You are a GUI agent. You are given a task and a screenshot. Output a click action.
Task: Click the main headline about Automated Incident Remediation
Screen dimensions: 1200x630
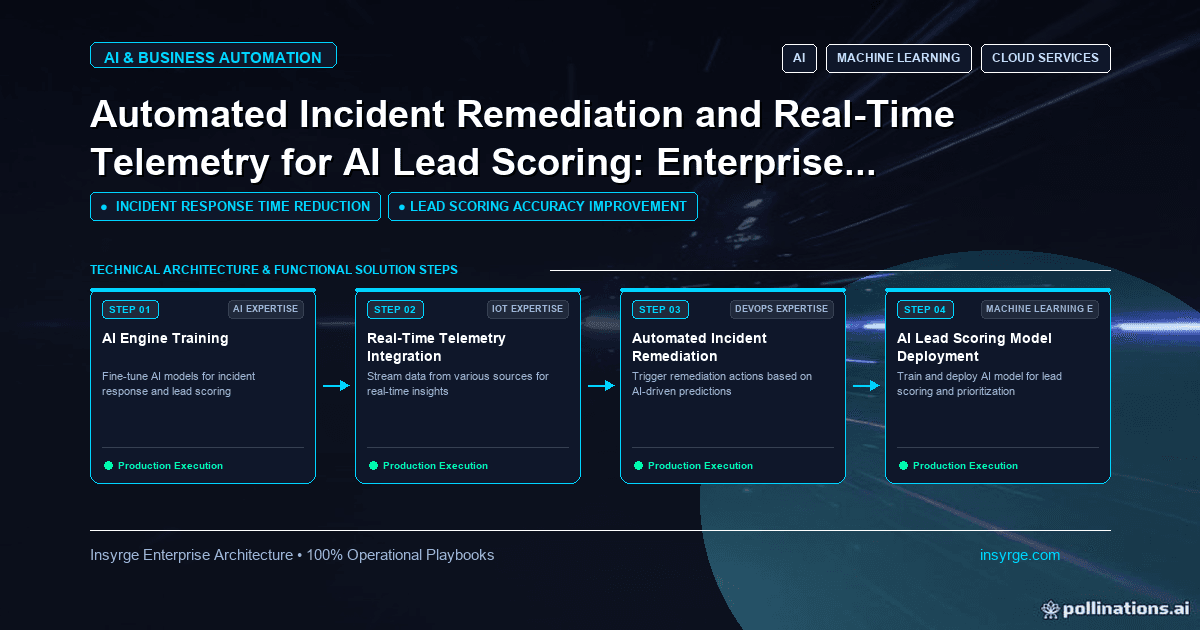pyautogui.click(x=522, y=138)
